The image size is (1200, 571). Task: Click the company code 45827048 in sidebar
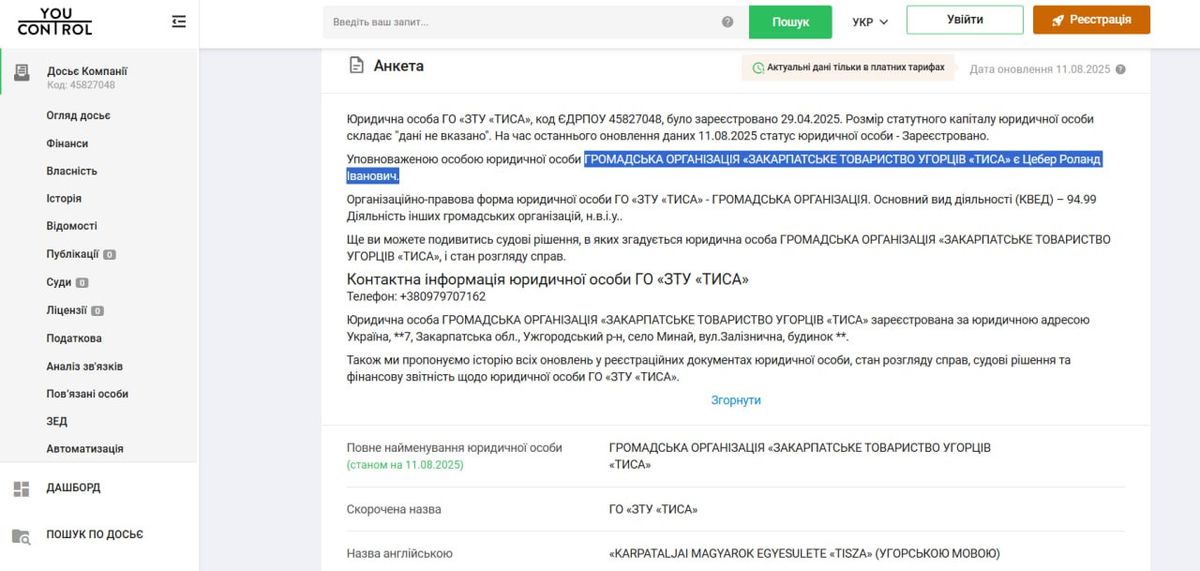[81, 86]
